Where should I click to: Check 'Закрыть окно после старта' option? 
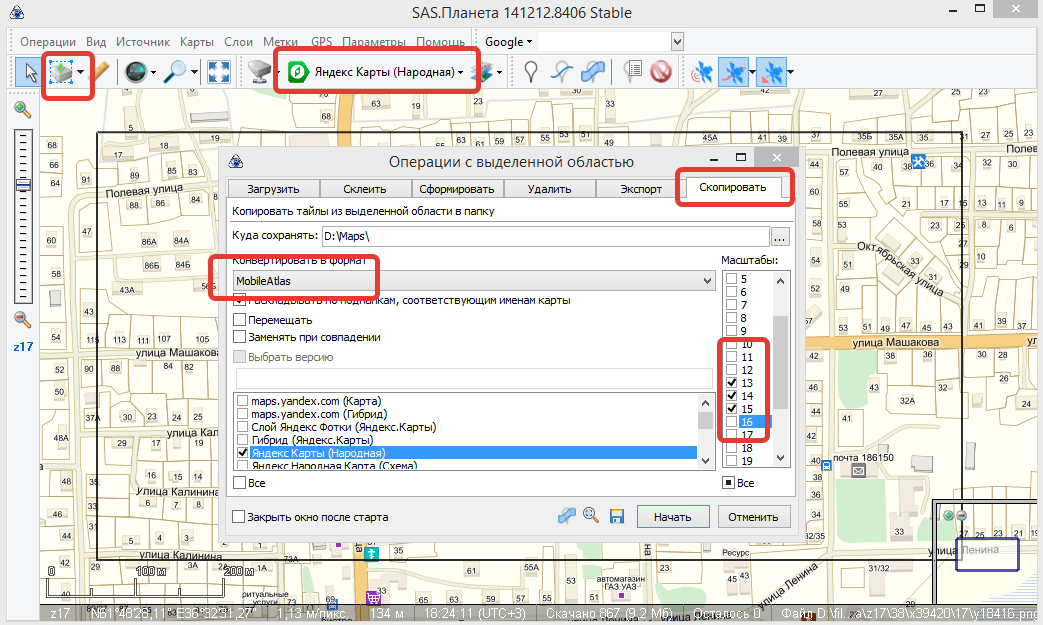239,517
